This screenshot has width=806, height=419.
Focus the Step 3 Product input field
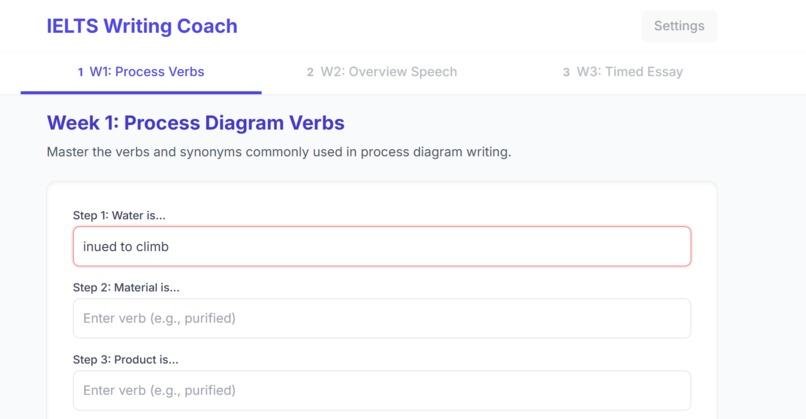tap(382, 390)
